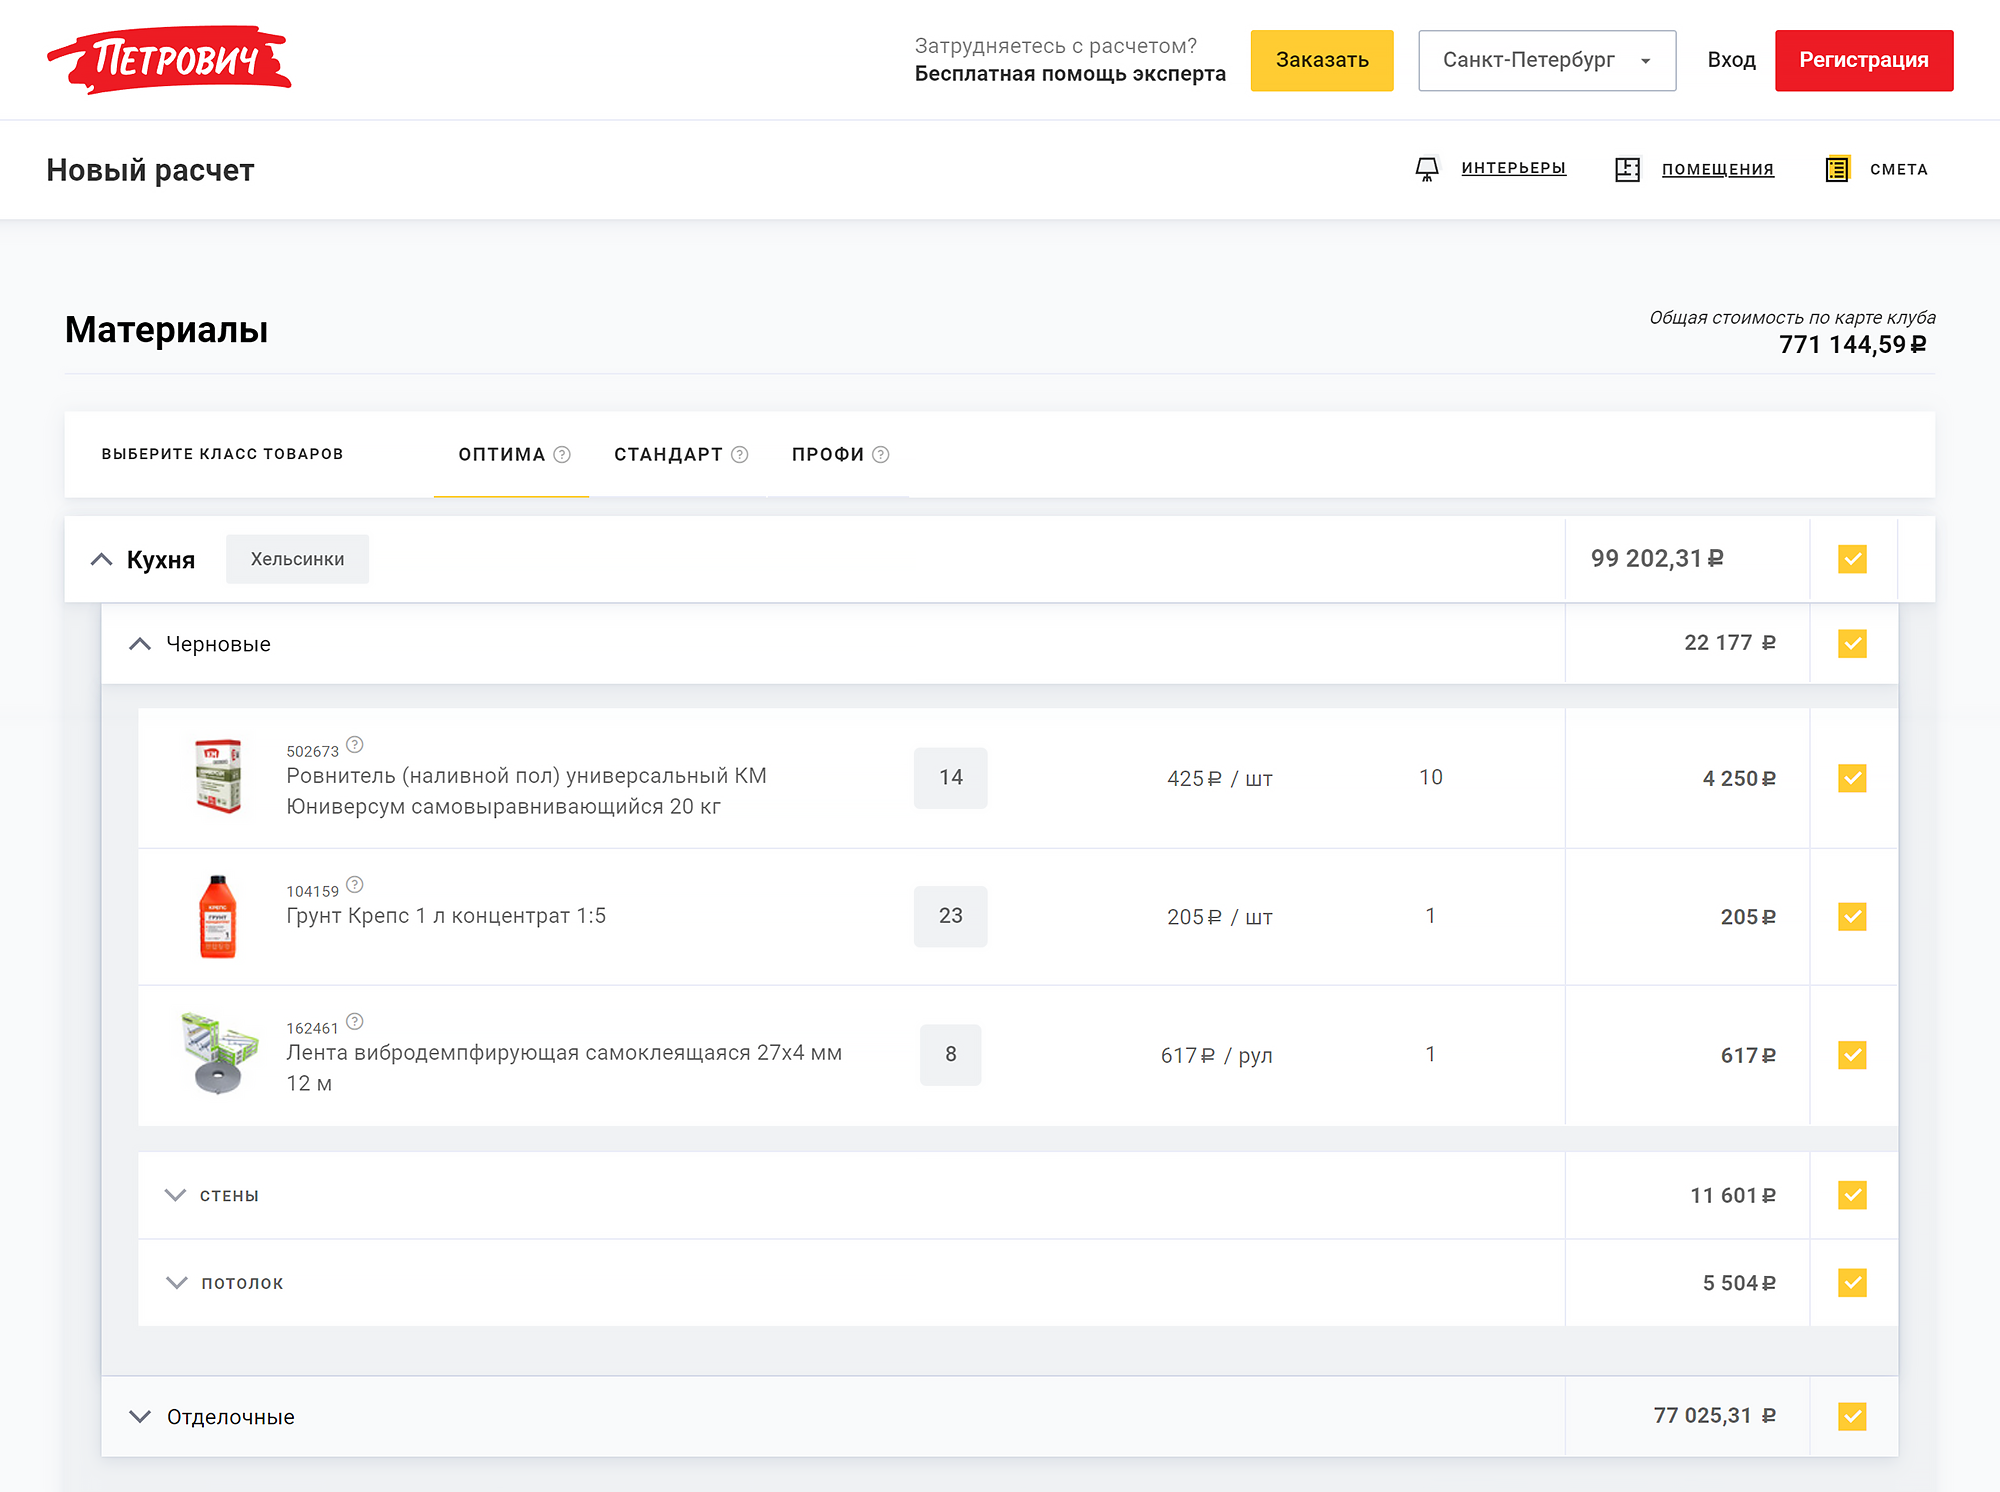Expand the Стены subsection

[x=175, y=1195]
